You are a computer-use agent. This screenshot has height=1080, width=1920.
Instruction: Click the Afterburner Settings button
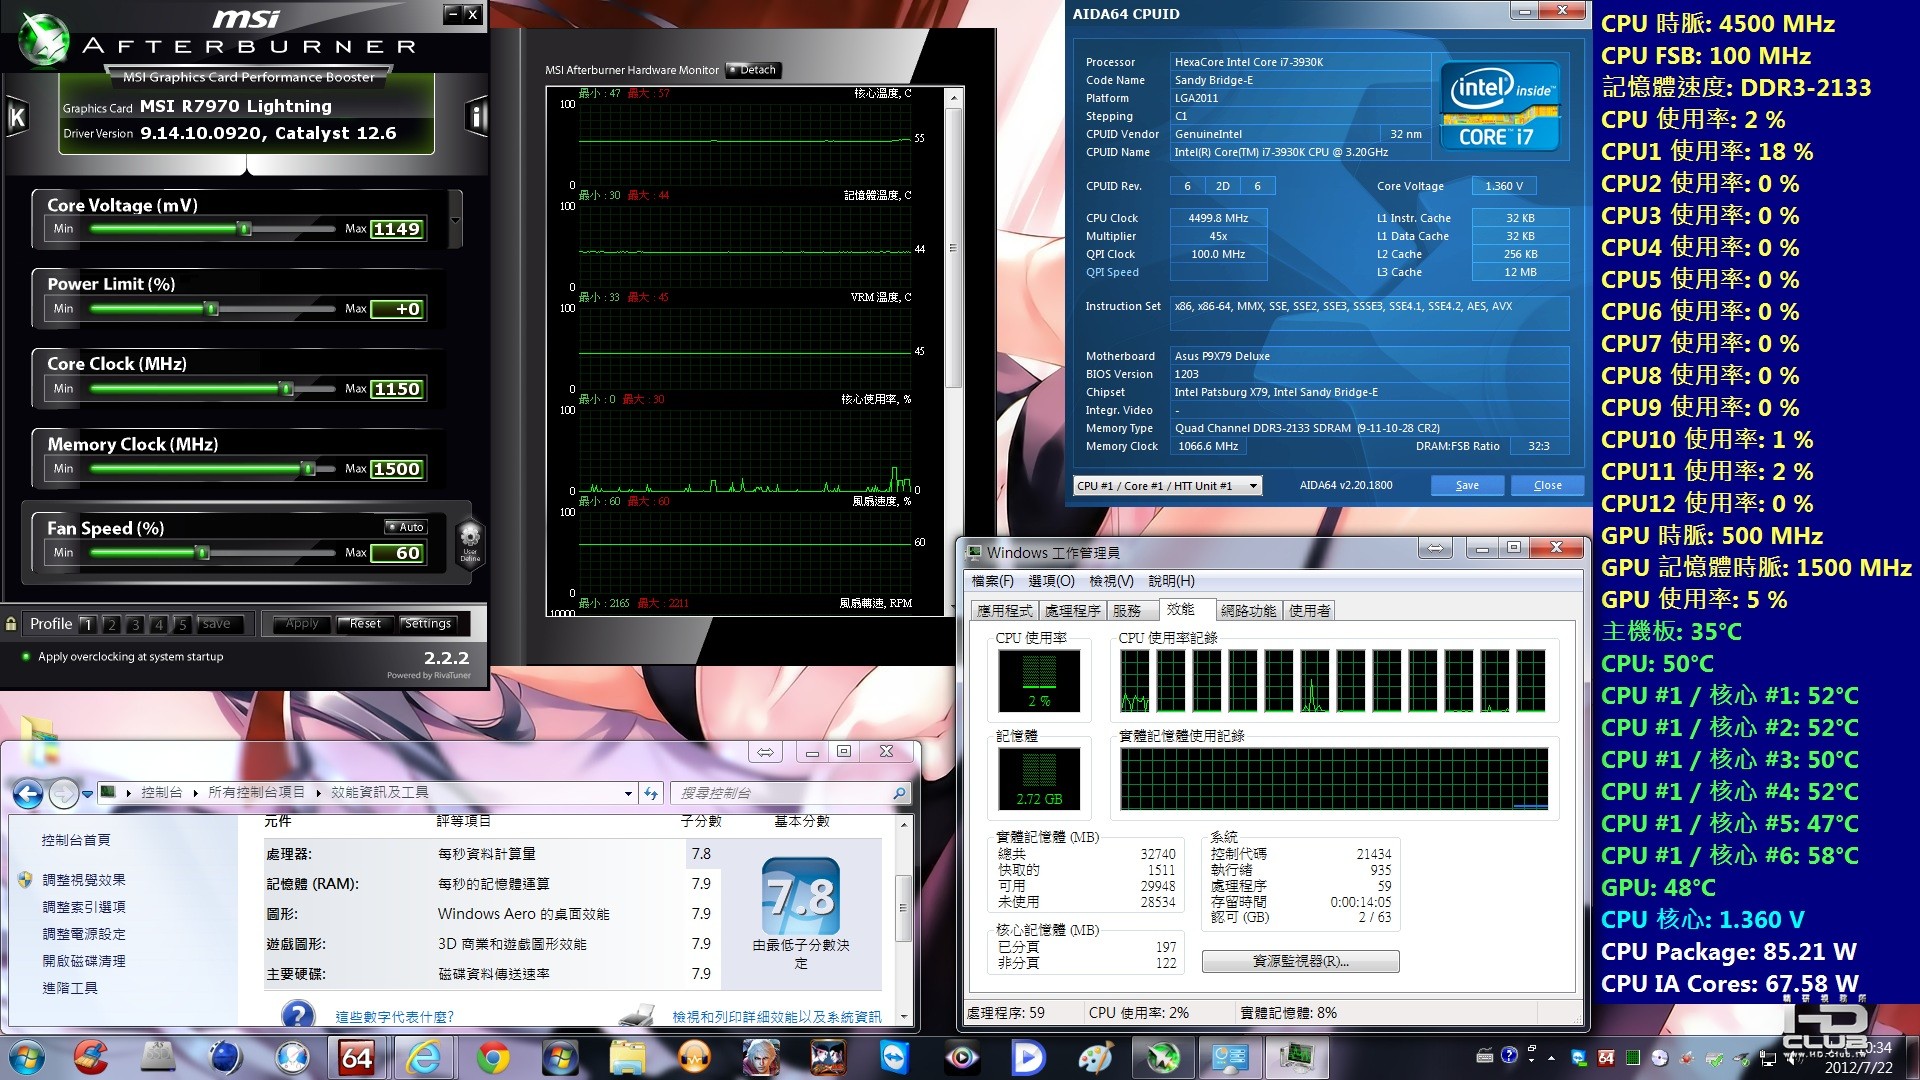tap(428, 624)
